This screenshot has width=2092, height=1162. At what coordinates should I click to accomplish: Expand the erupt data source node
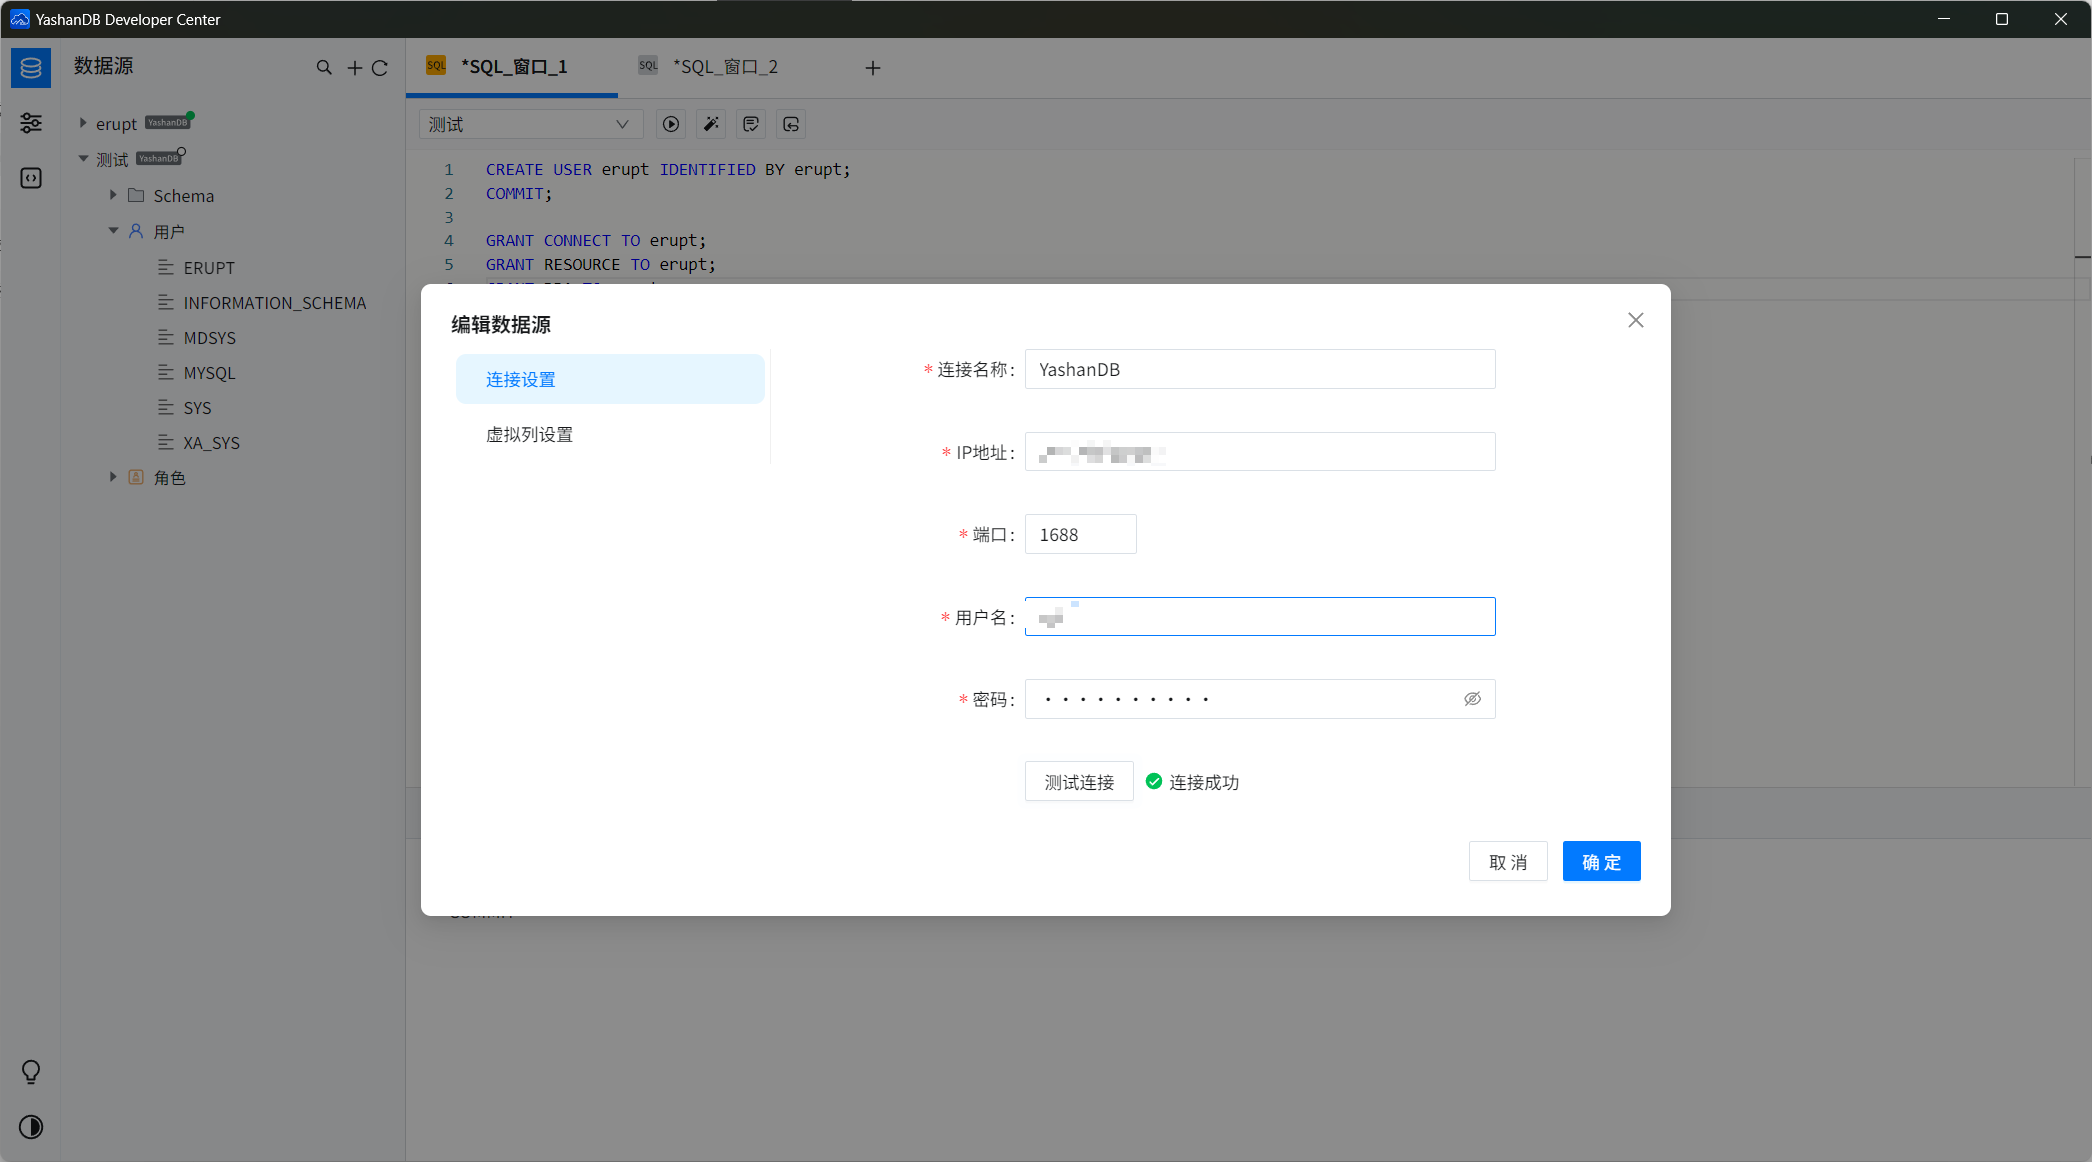[83, 123]
